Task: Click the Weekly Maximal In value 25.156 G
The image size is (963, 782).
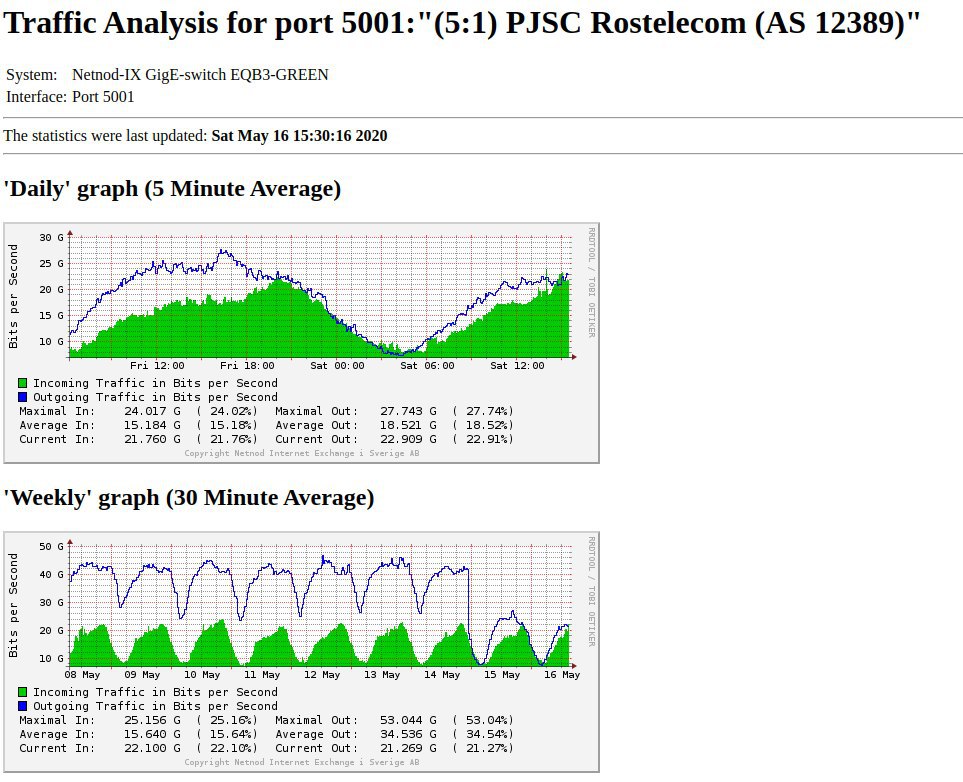Action: coord(152,720)
